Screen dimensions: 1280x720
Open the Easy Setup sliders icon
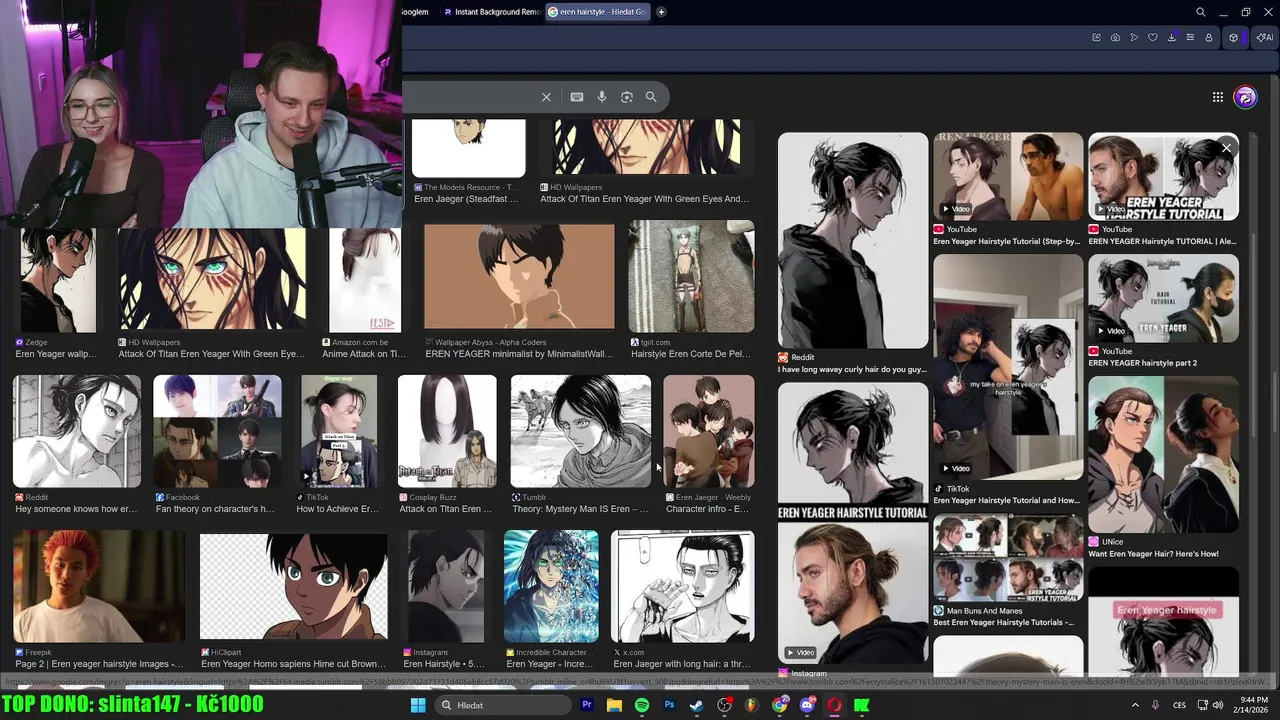pos(1190,38)
